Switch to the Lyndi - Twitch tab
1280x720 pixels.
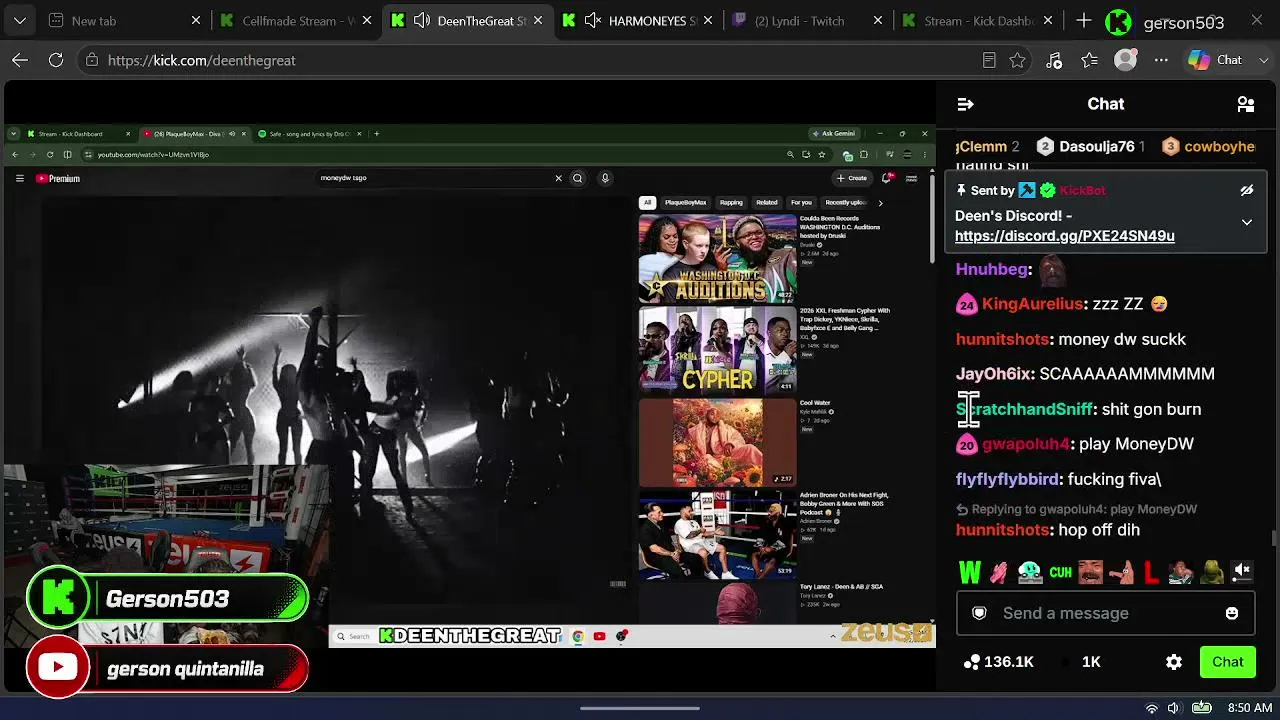808,21
